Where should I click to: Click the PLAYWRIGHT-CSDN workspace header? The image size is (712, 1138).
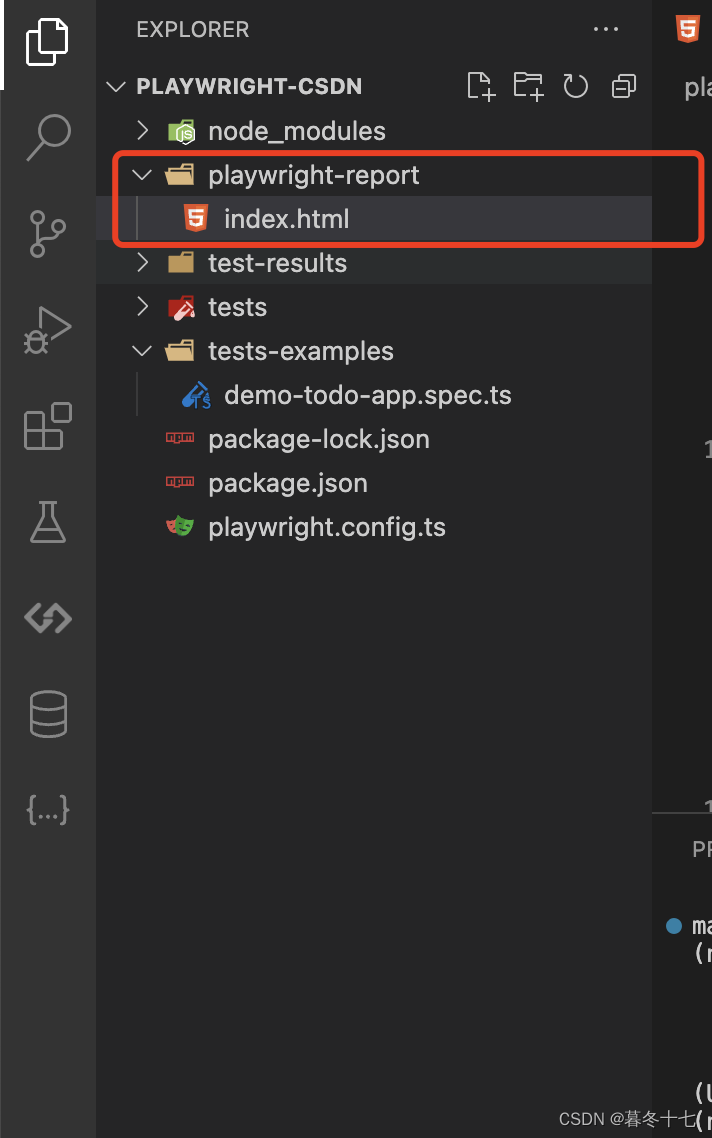click(251, 86)
